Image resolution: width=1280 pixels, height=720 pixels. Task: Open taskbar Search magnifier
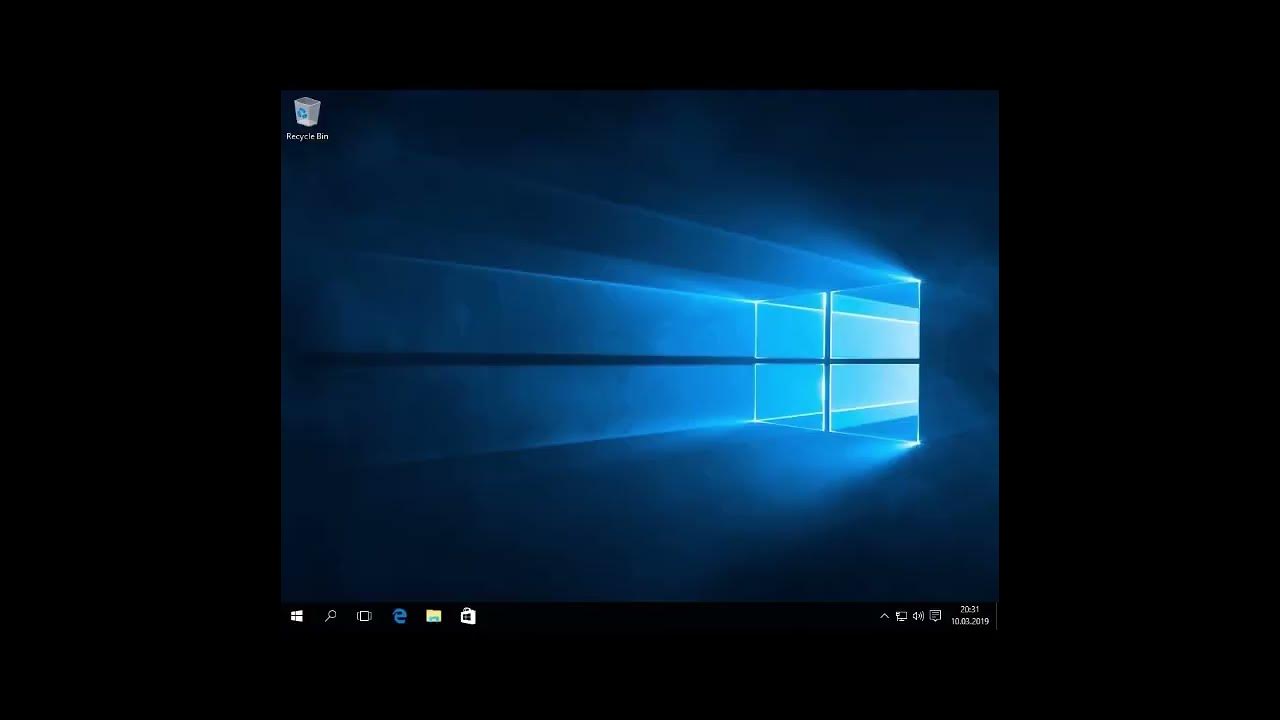pyautogui.click(x=331, y=617)
